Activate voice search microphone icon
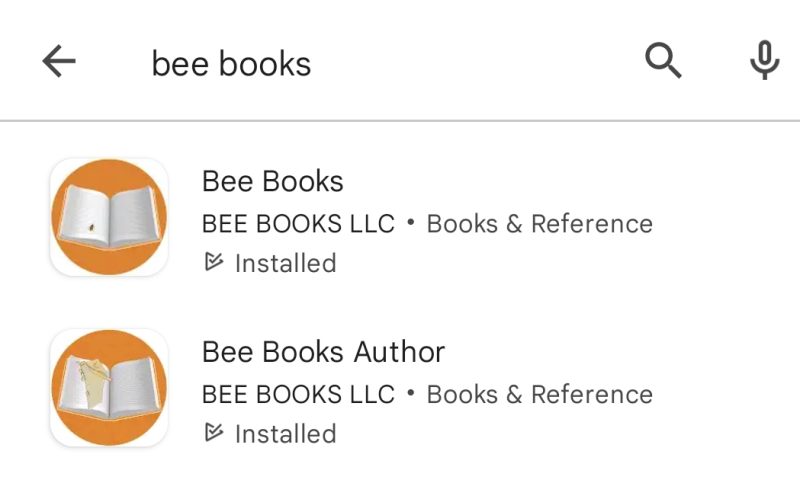The height and width of the screenshot is (480, 800). 765,62
